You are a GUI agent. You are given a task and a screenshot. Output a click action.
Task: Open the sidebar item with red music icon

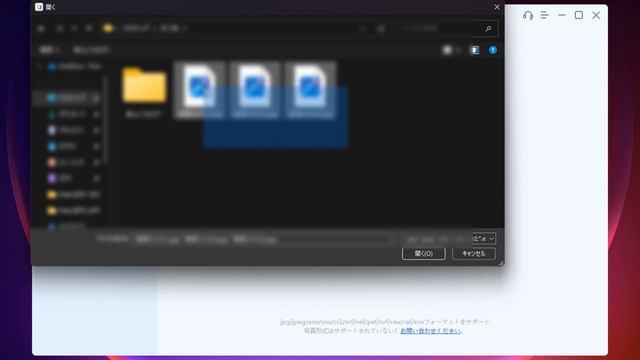(x=67, y=162)
